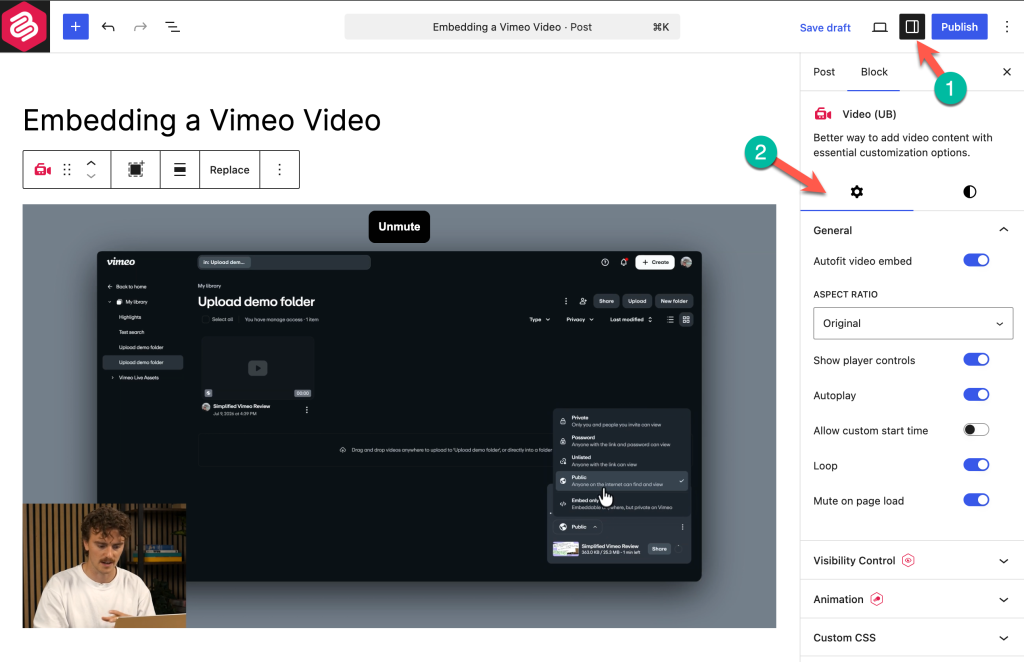Screen dimensions: 1024x662
Task: Turn off the Loop switch
Action: click(976, 465)
